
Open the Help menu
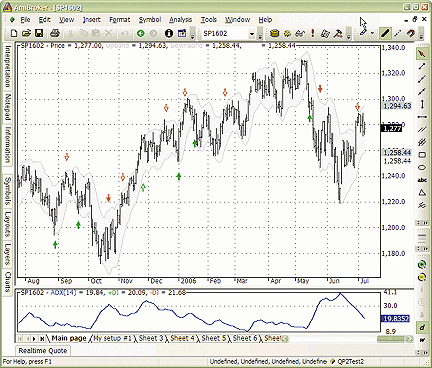[x=265, y=20]
